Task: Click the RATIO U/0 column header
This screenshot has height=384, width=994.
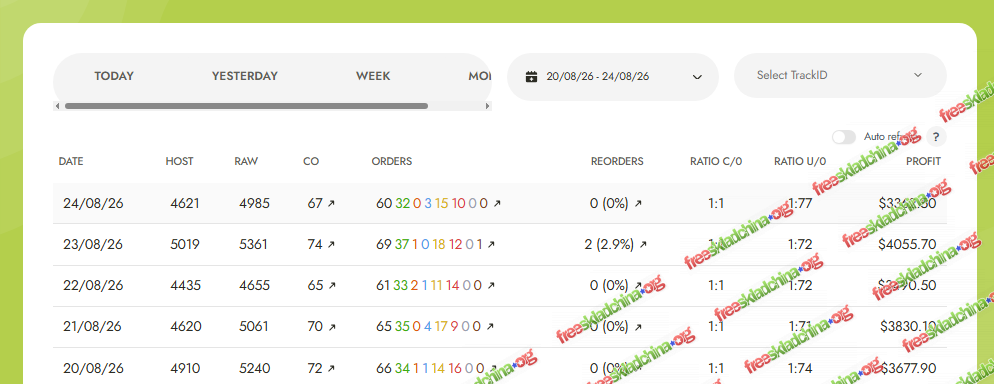Action: pyautogui.click(x=800, y=162)
